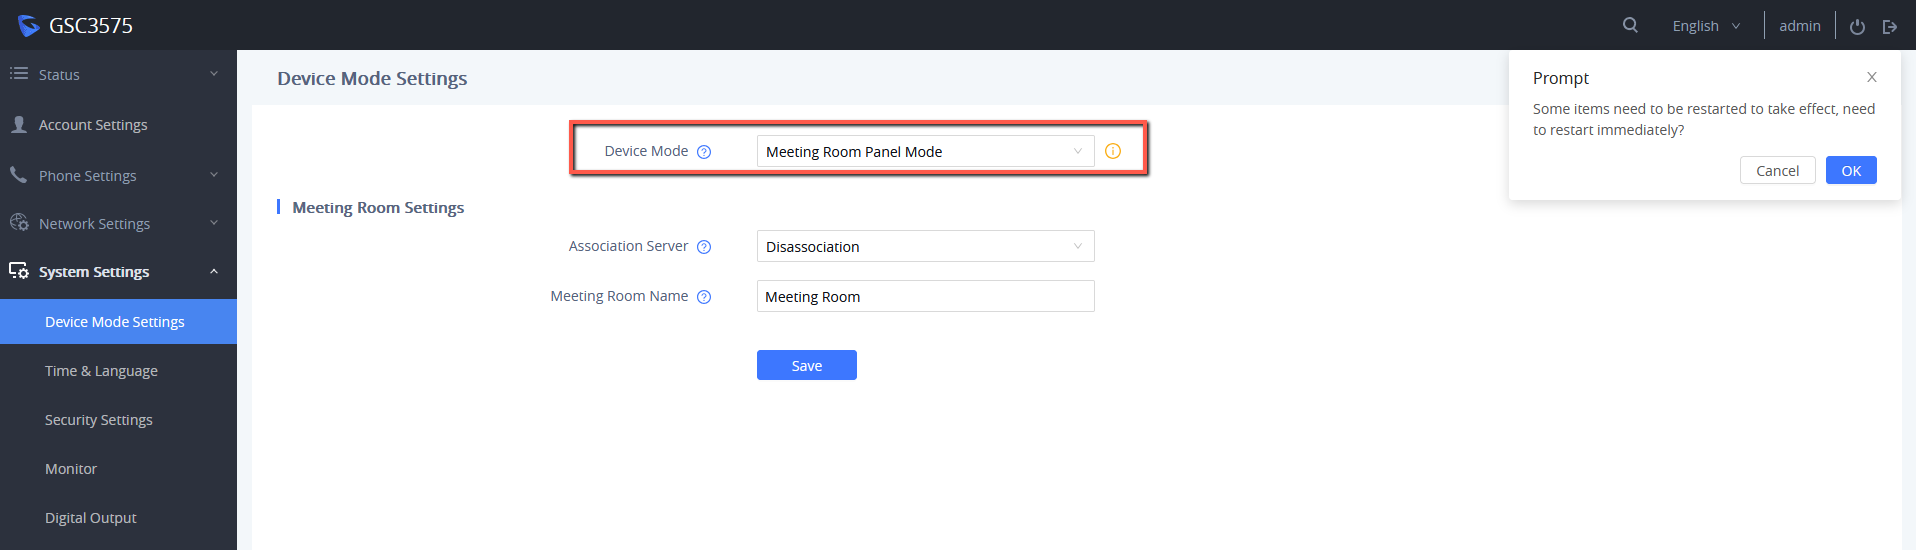Screen dimensions: 1916x550
Task: Click the Meeting Room Name field label
Action: (x=619, y=296)
